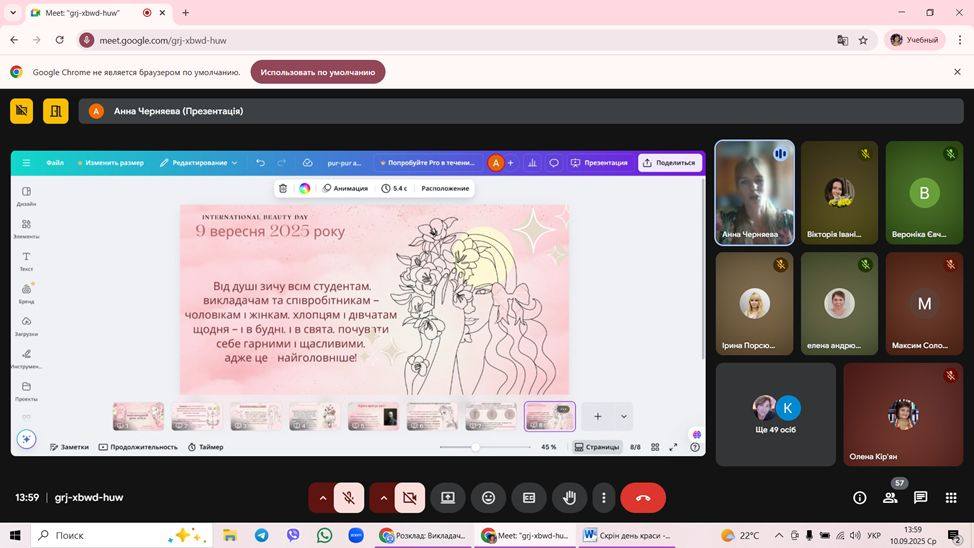Toggle the camera on/off button
The width and height of the screenshot is (974, 548).
click(x=409, y=497)
